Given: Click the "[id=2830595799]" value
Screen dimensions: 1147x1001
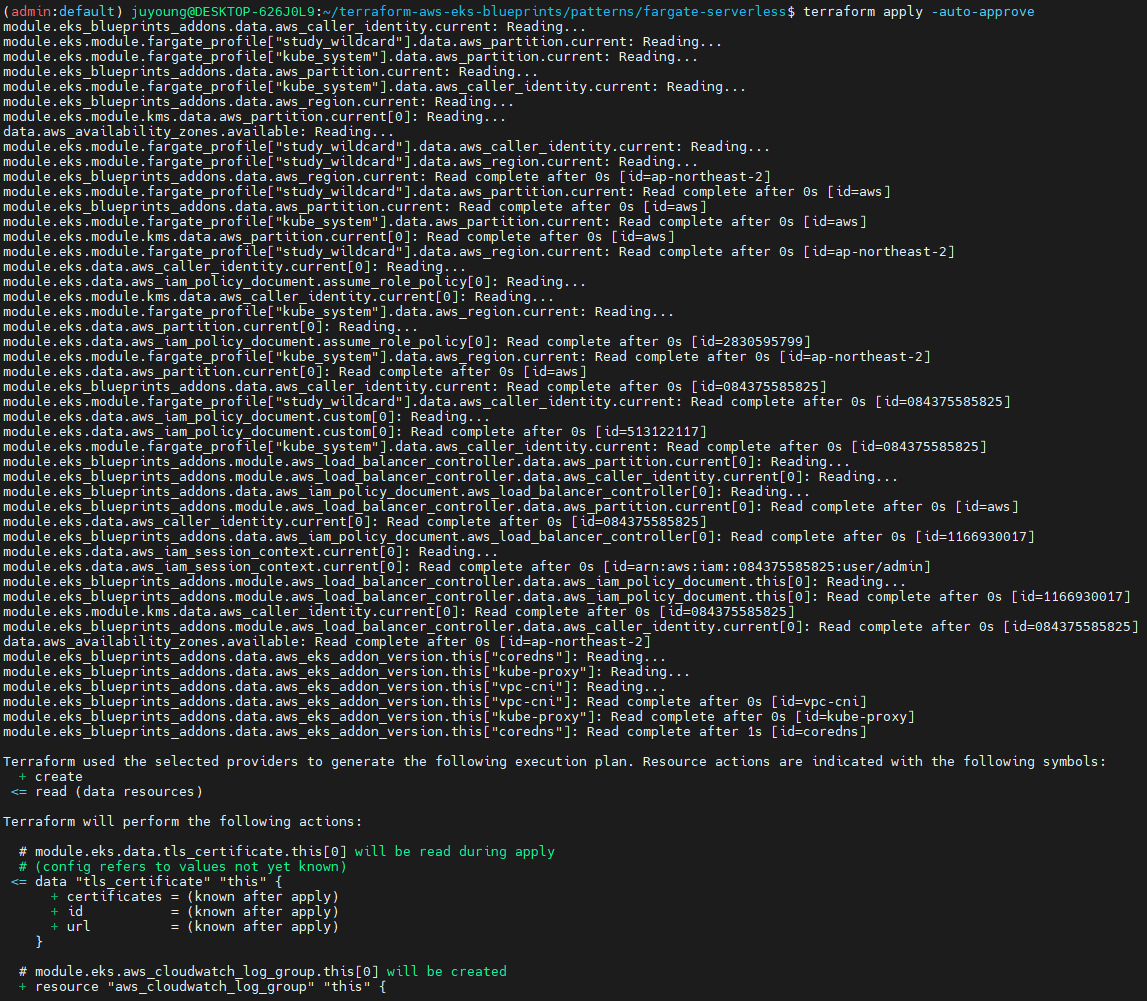Looking at the screenshot, I should (x=751, y=342).
